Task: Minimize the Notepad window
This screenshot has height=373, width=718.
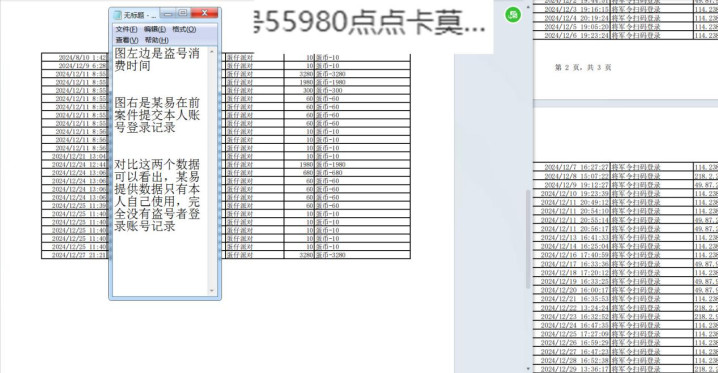Action: point(168,14)
